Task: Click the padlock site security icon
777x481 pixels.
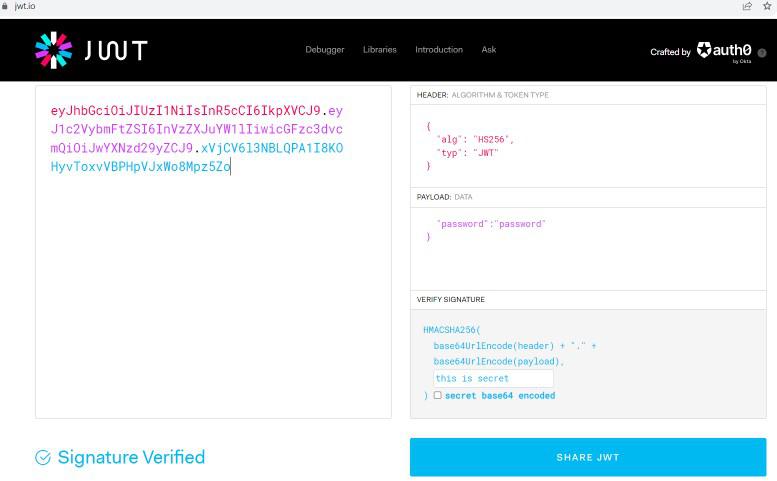Action: [6, 6]
